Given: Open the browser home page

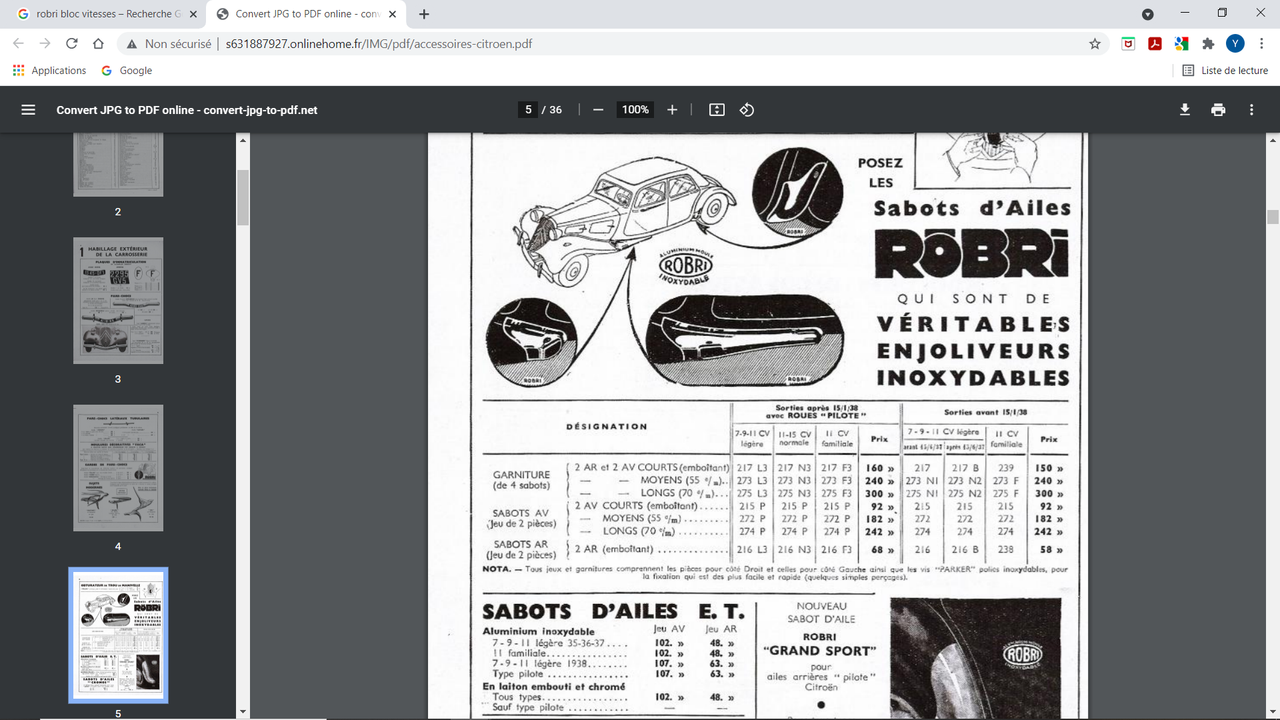Looking at the screenshot, I should click(98, 44).
